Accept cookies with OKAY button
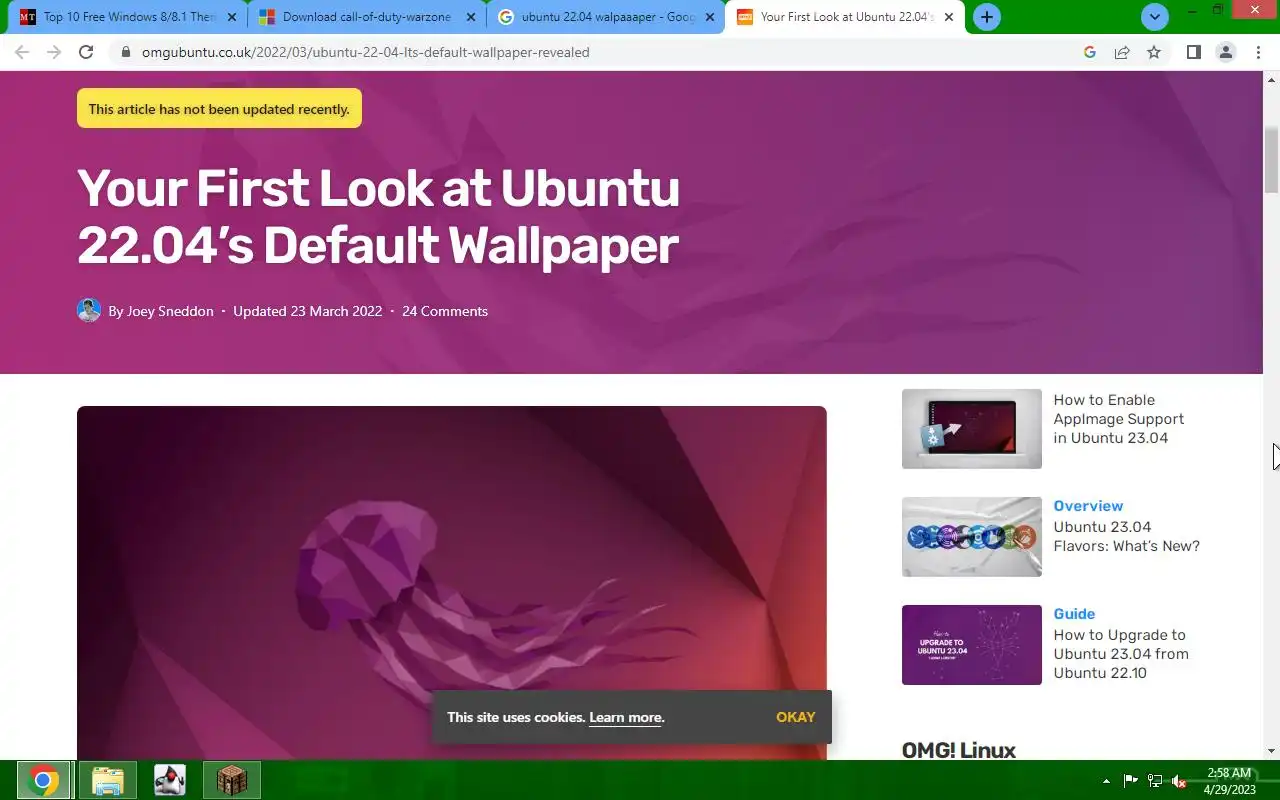This screenshot has width=1280, height=800. tap(796, 717)
